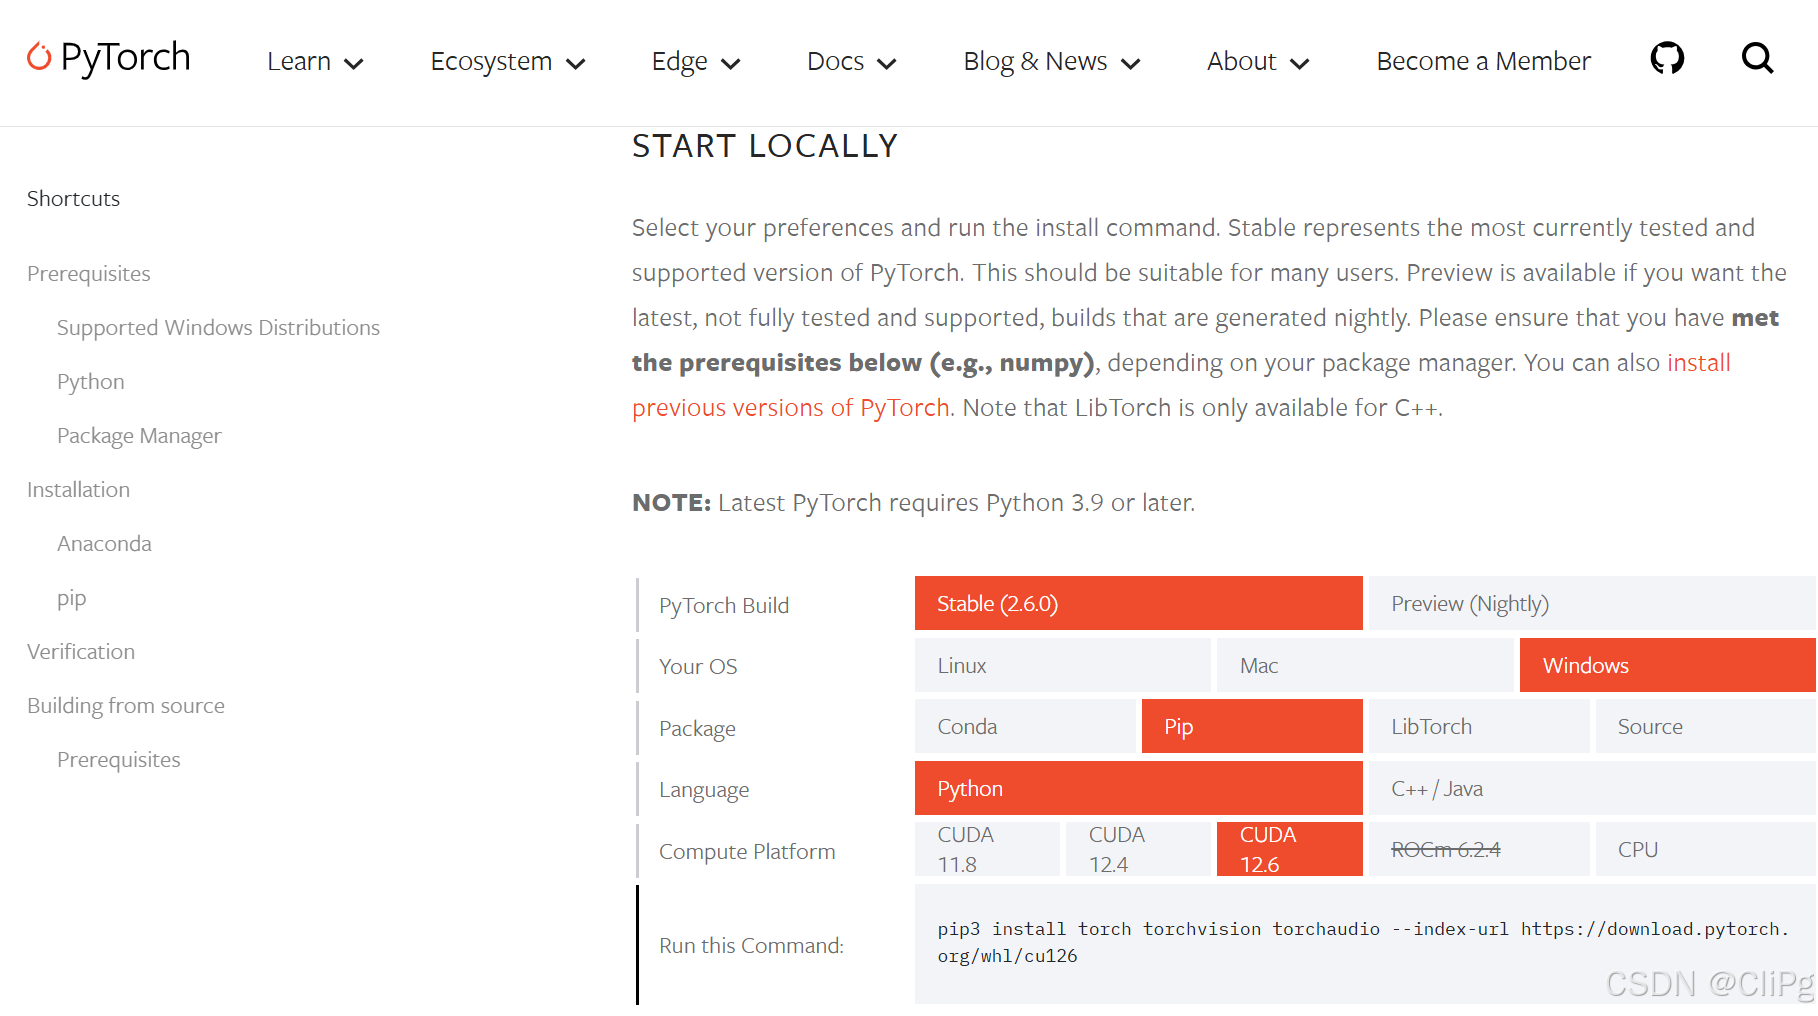This screenshot has height=1016, width=1818.
Task: Choose CUDA 12.4 compute platform
Action: click(x=1138, y=849)
